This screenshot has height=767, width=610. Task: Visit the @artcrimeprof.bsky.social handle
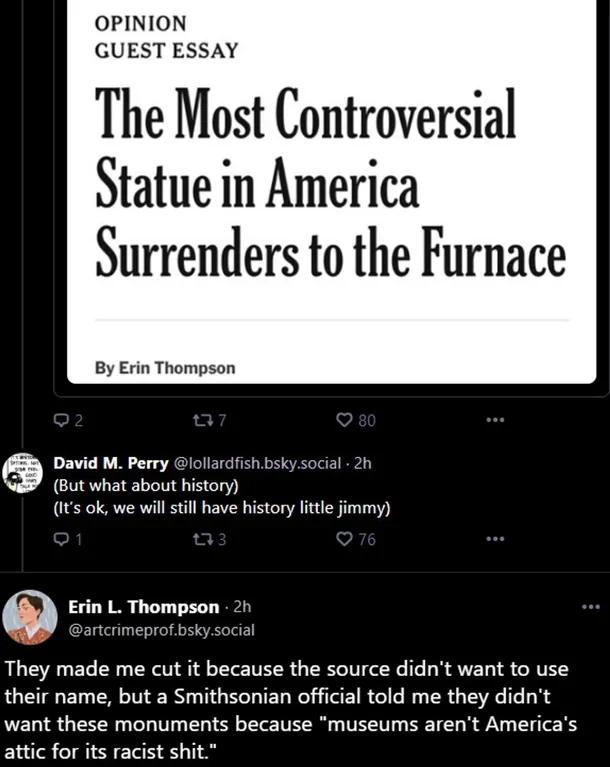(161, 630)
